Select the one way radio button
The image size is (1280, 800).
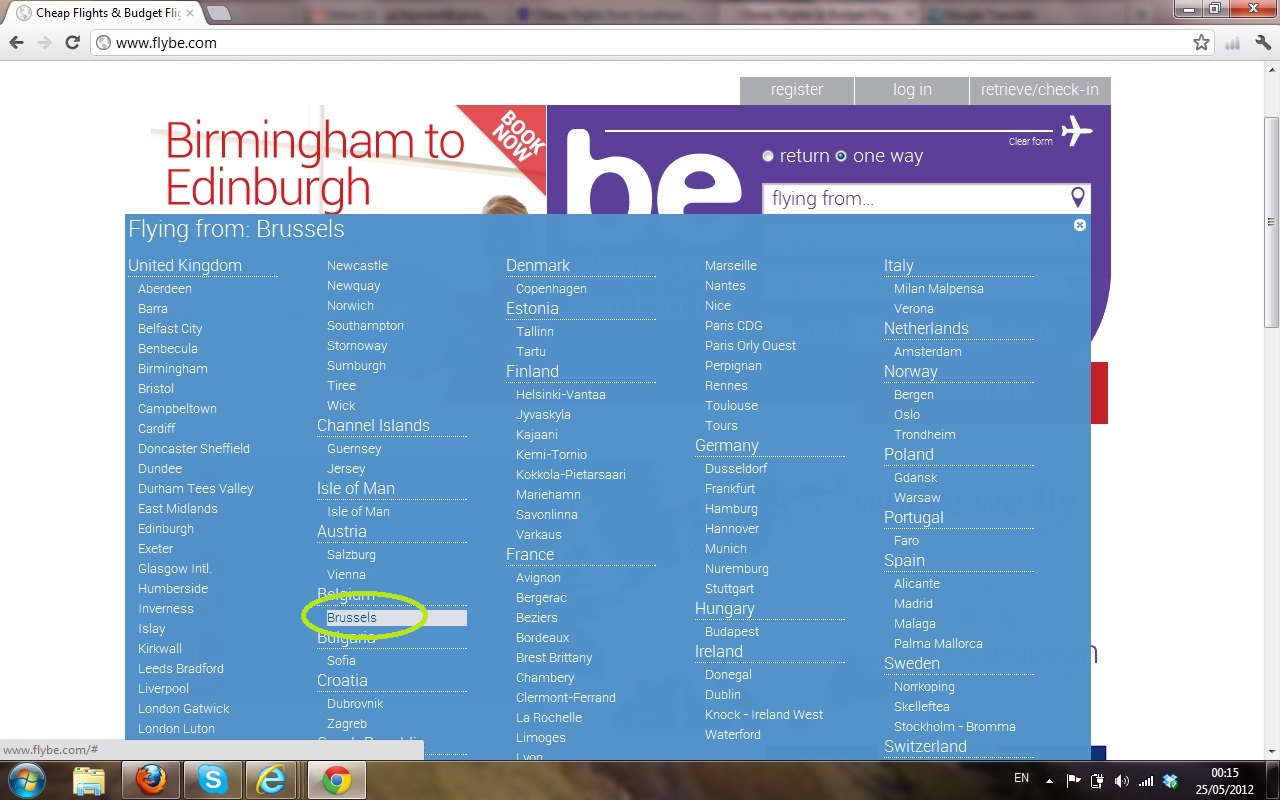click(x=841, y=156)
